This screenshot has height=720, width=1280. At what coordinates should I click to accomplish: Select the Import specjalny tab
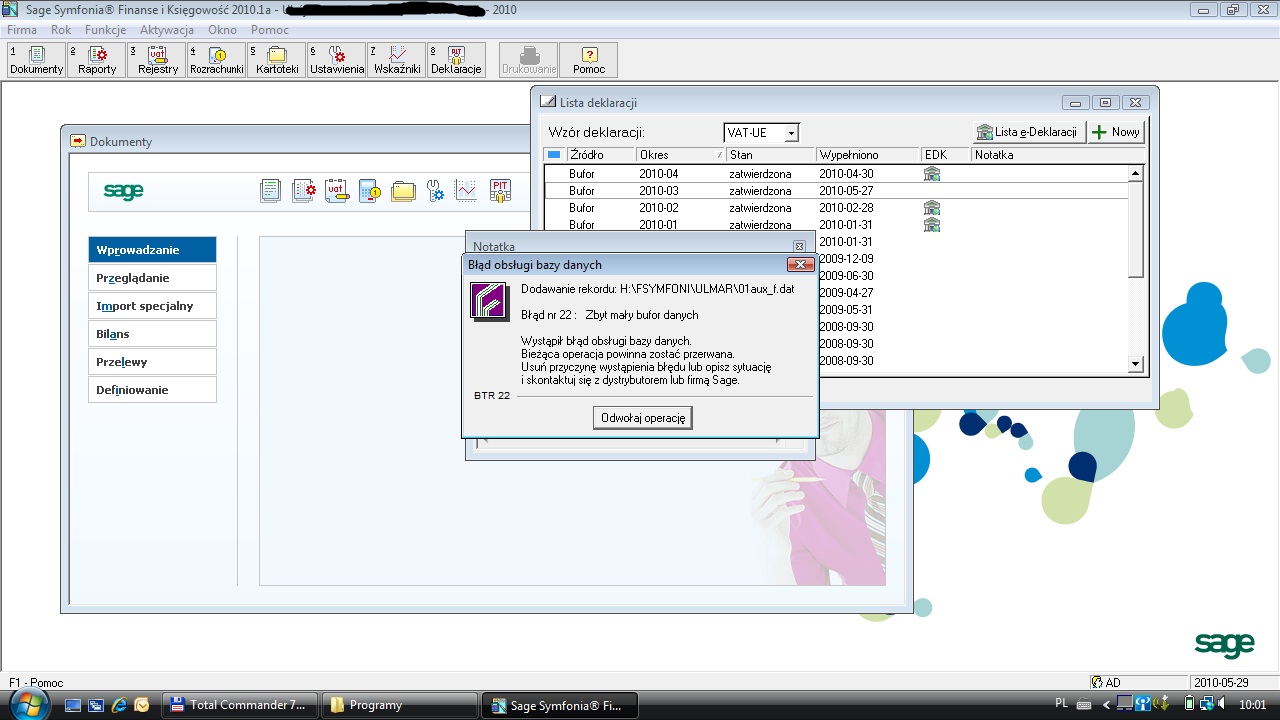coord(152,306)
